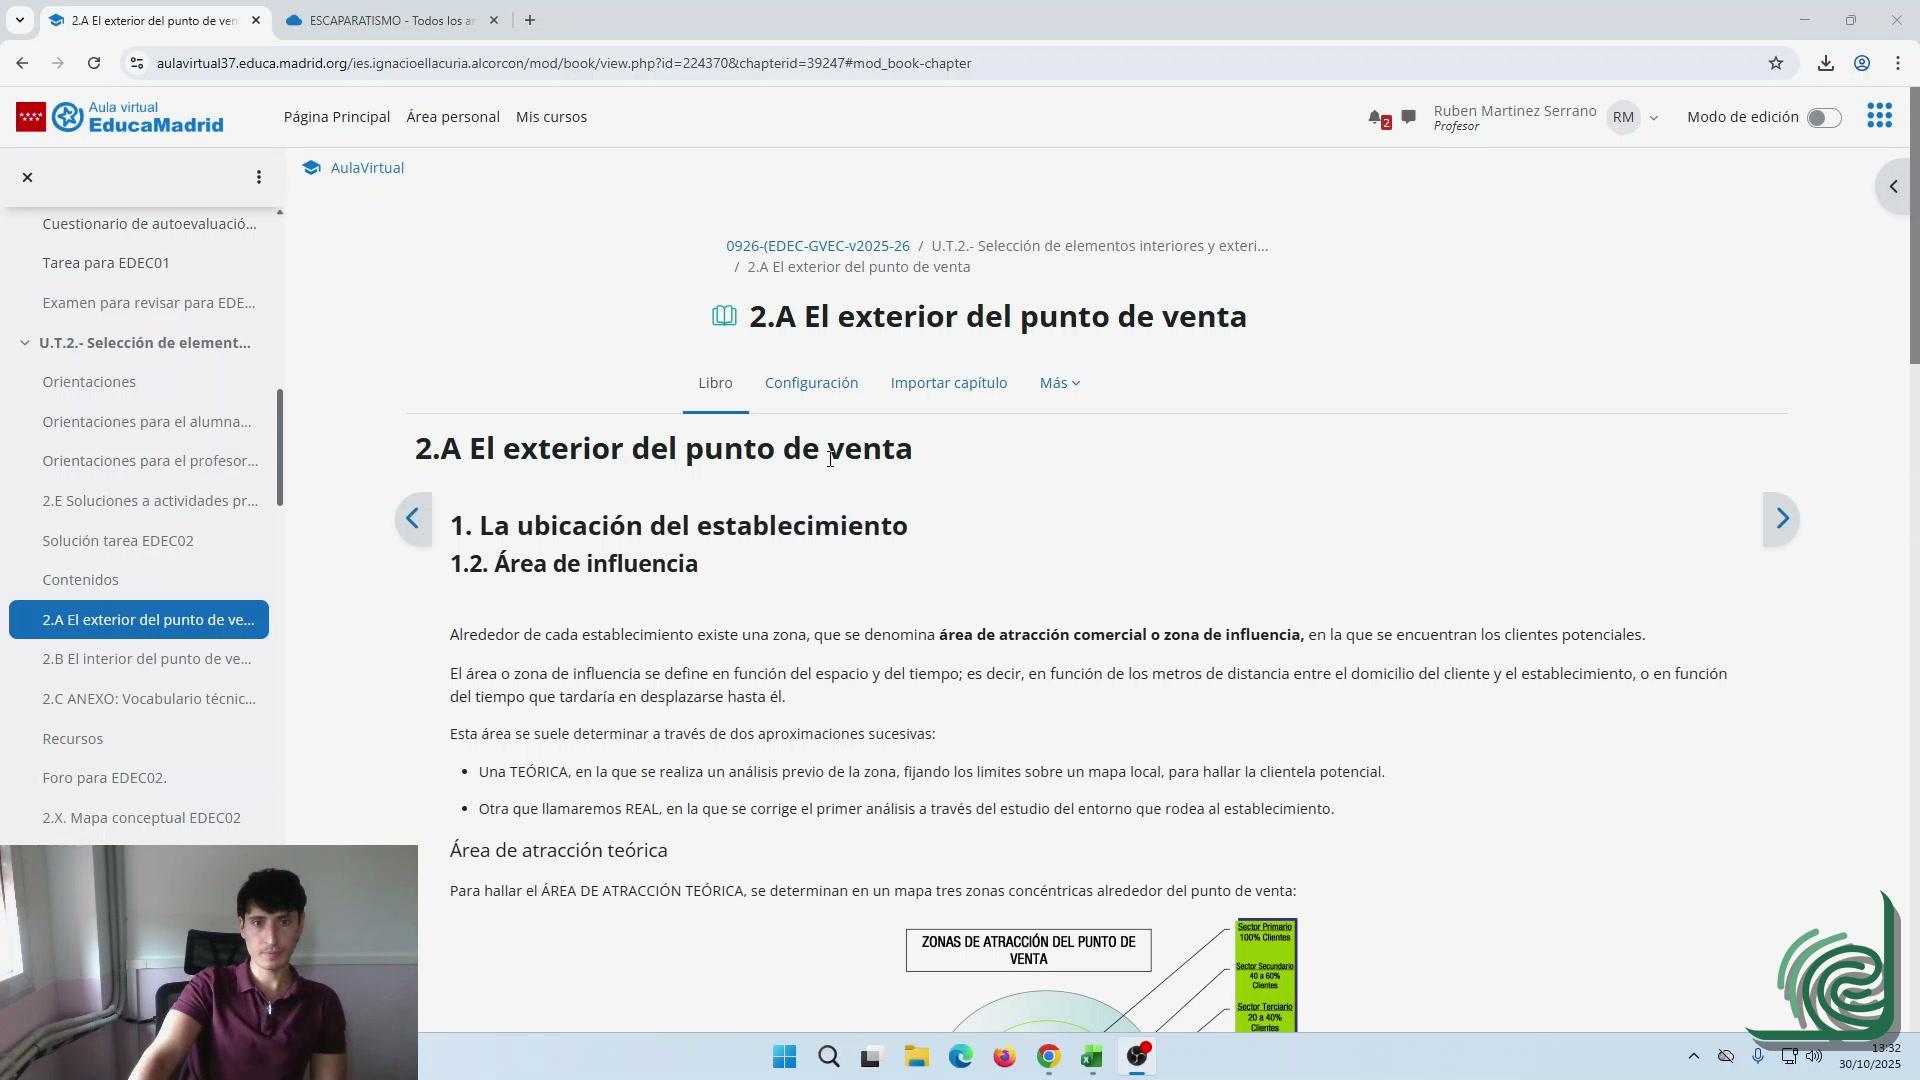1920x1080 pixels.
Task: Open the Importar capítulo tab
Action: tap(948, 383)
